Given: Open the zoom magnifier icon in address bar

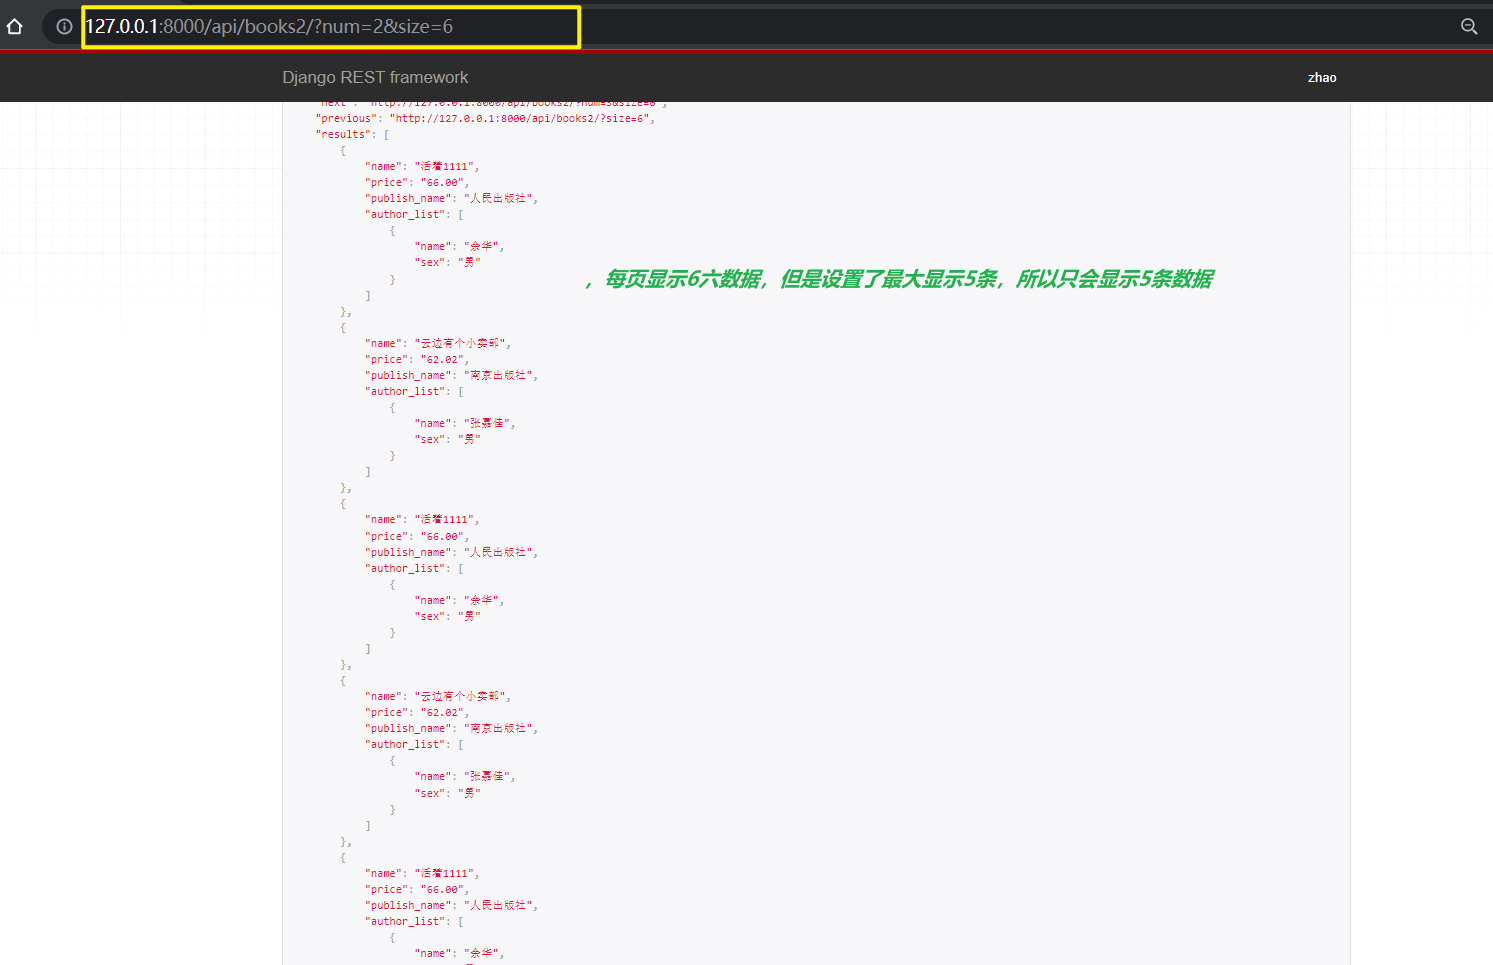Looking at the screenshot, I should (x=1469, y=27).
